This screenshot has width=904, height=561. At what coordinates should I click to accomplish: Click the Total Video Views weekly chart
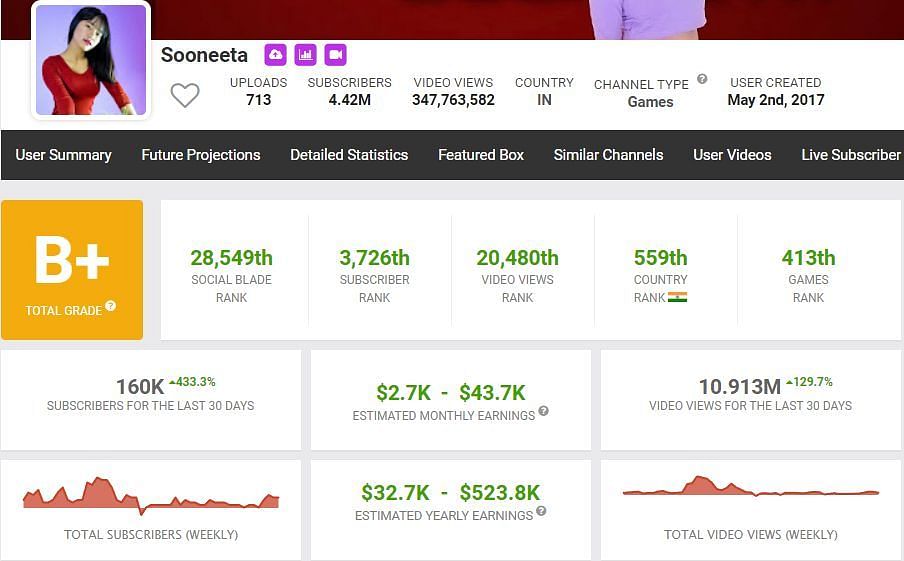point(750,490)
